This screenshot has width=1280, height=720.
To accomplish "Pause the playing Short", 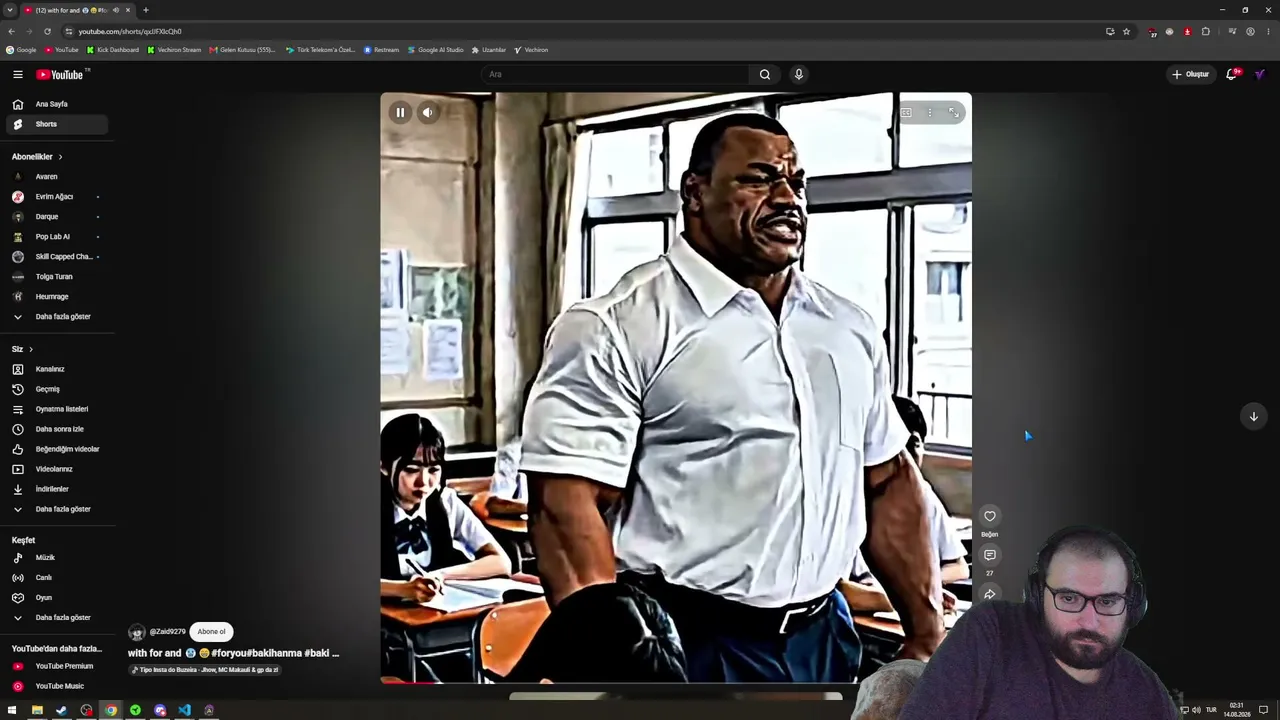I will click(400, 112).
